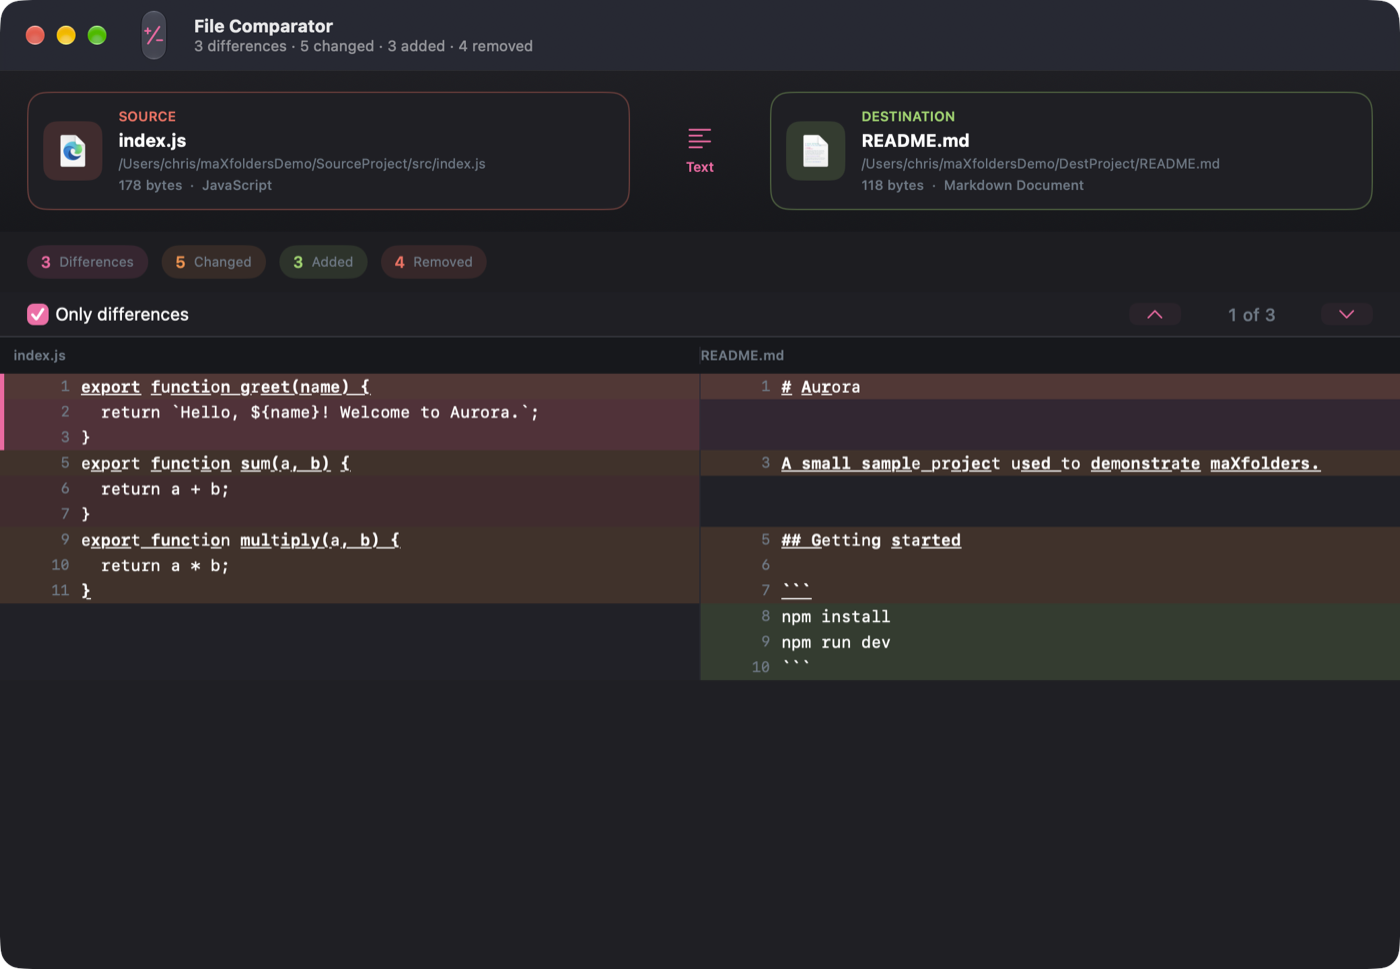Click added line 'npm install'
1400x969 pixels.
coord(1050,616)
